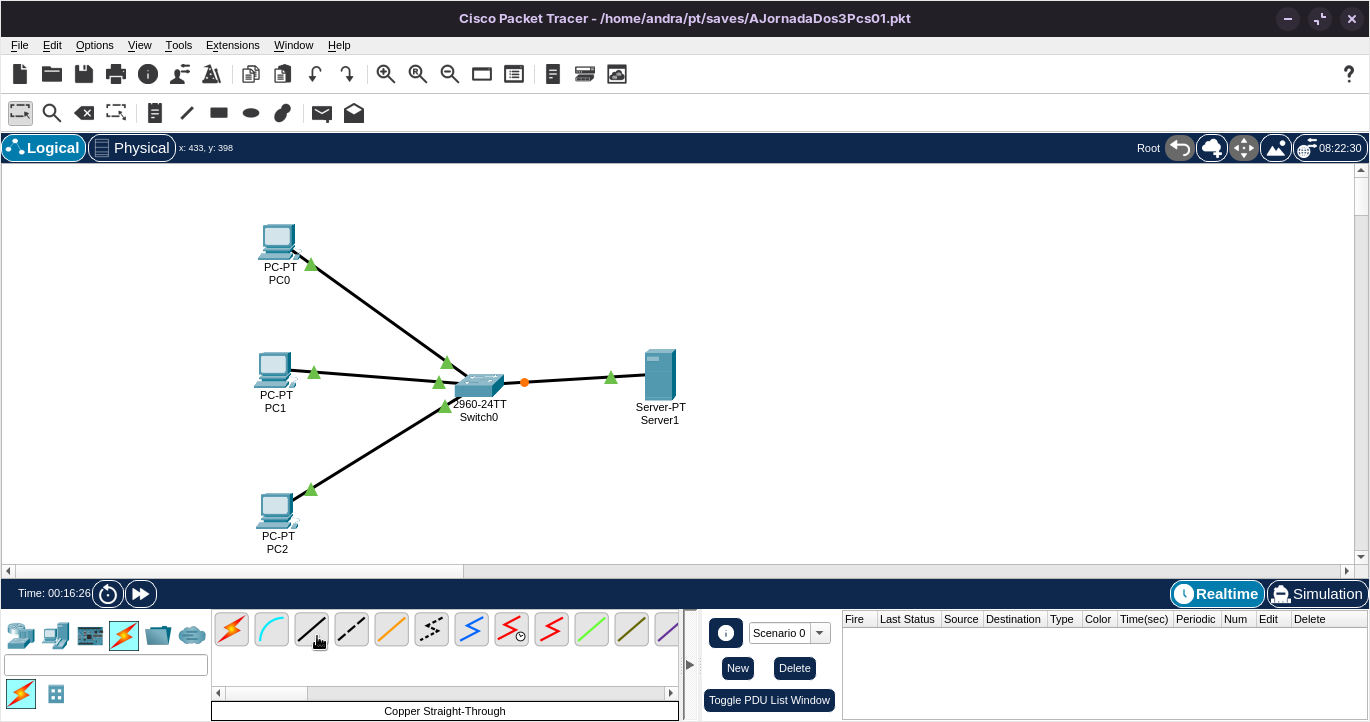Zoom out of the workspace
The image size is (1370, 722).
(450, 74)
